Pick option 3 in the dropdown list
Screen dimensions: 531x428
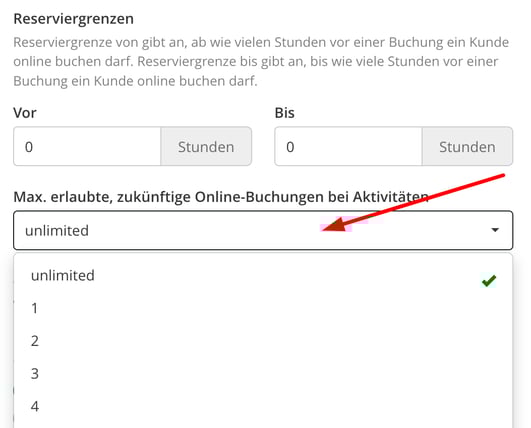click(x=263, y=374)
